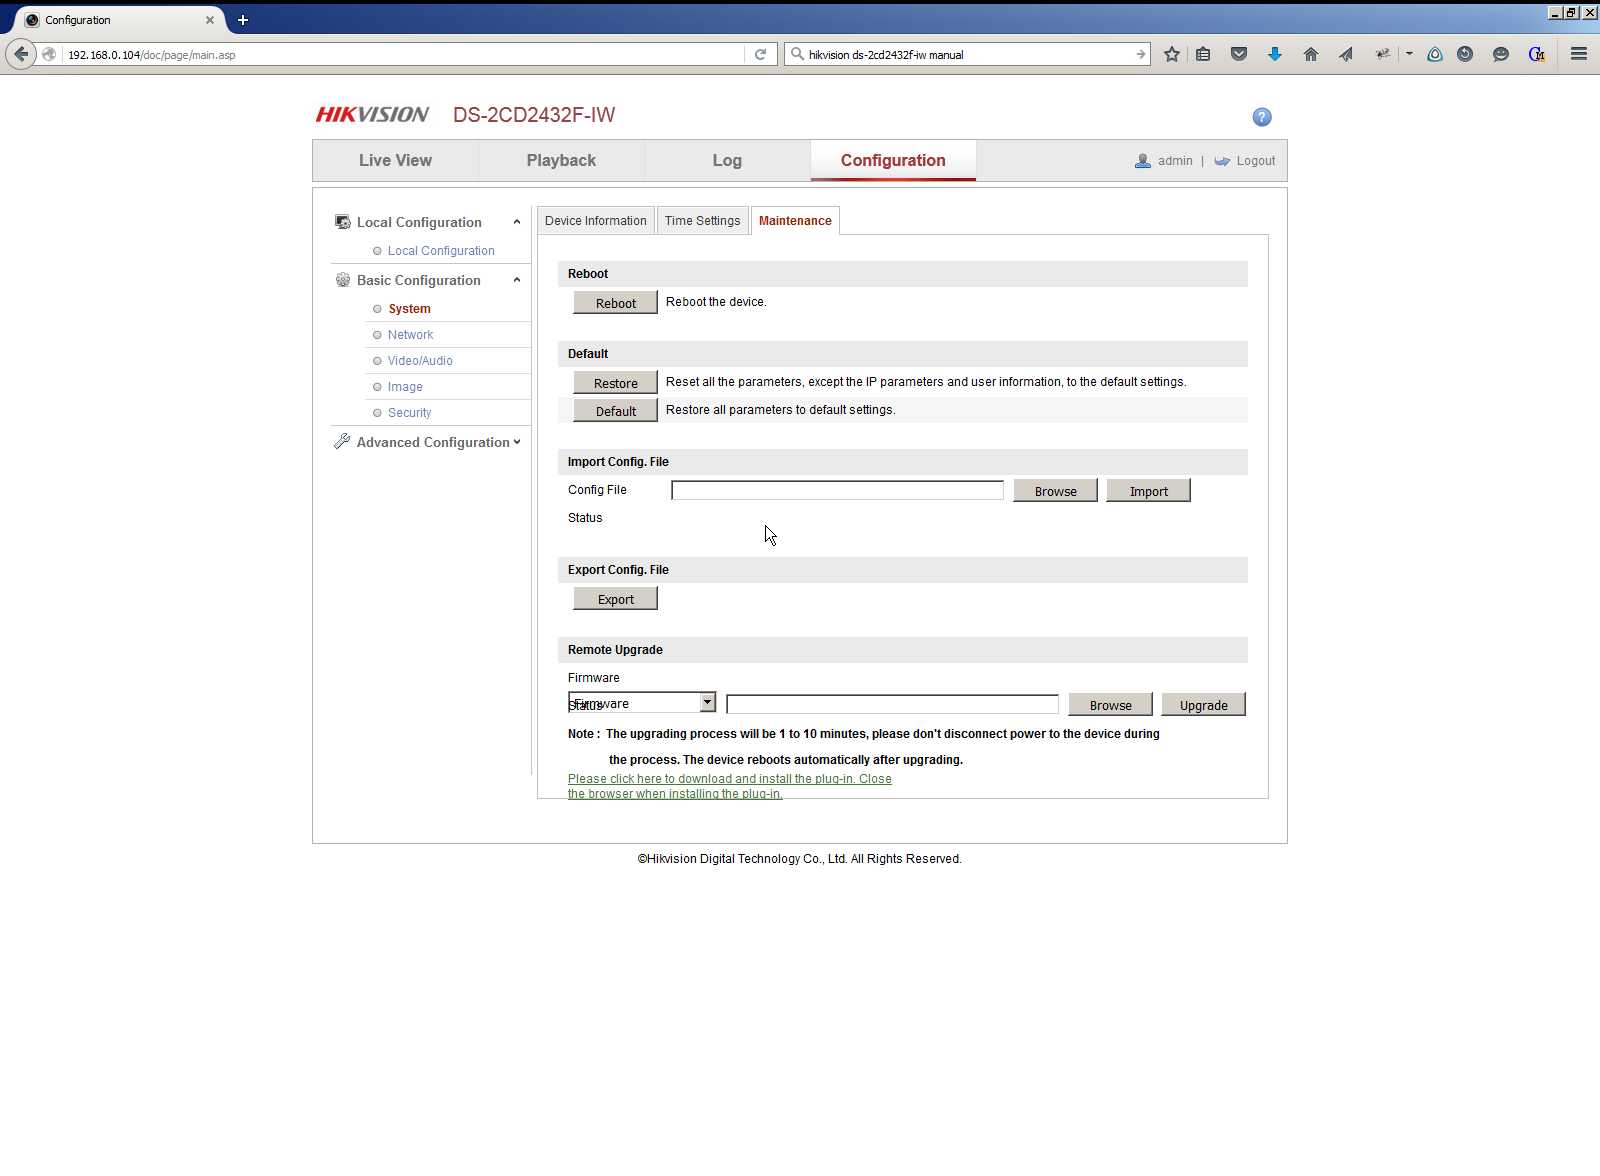
Task: Click the admin user icon
Action: [x=1143, y=161]
